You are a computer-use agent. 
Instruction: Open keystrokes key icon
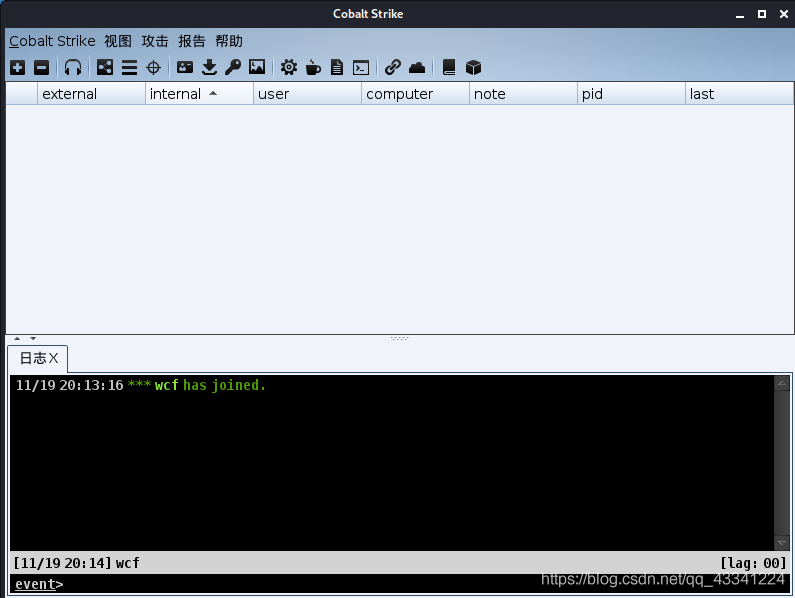coord(233,67)
